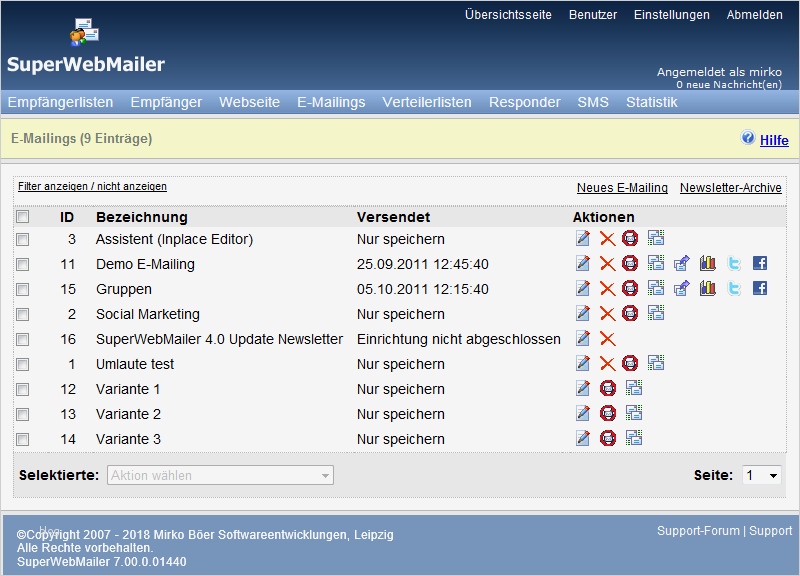Click red octagon icon in Assistent row

point(630,238)
